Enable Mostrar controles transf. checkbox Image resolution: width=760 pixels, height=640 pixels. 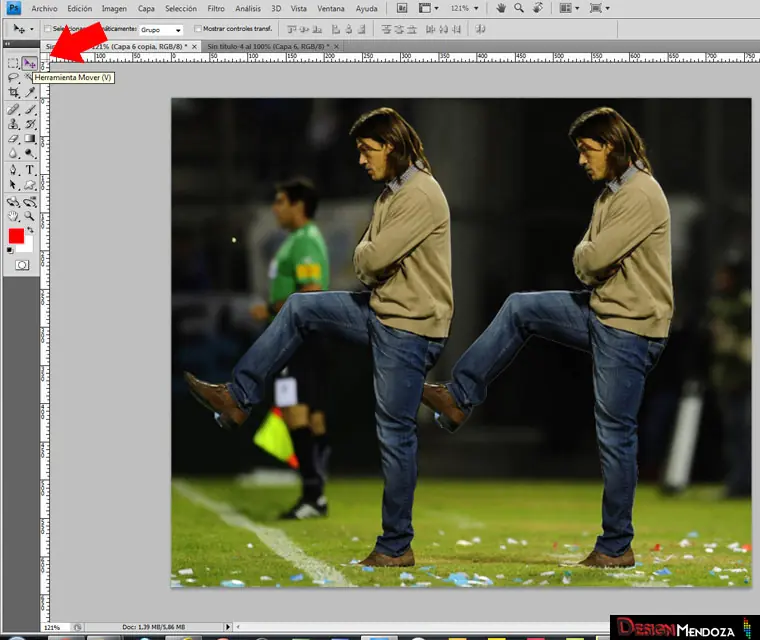[x=197, y=29]
